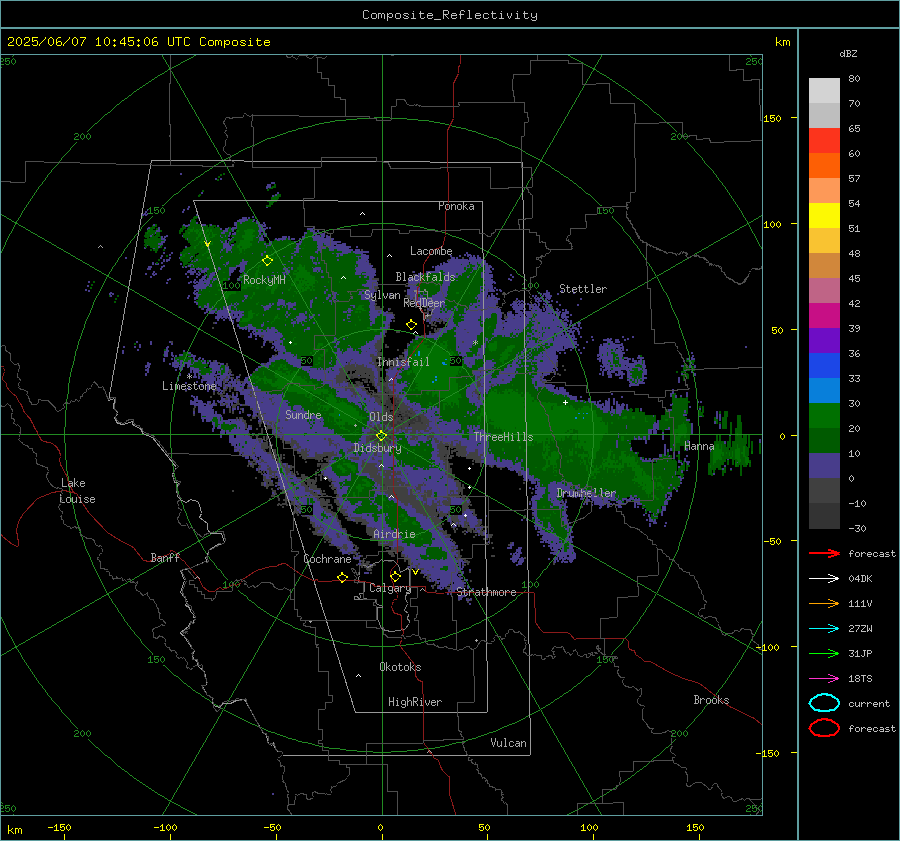Click the yellow radar site marker at Didsbury
This screenshot has width=900, height=841.
381,436
